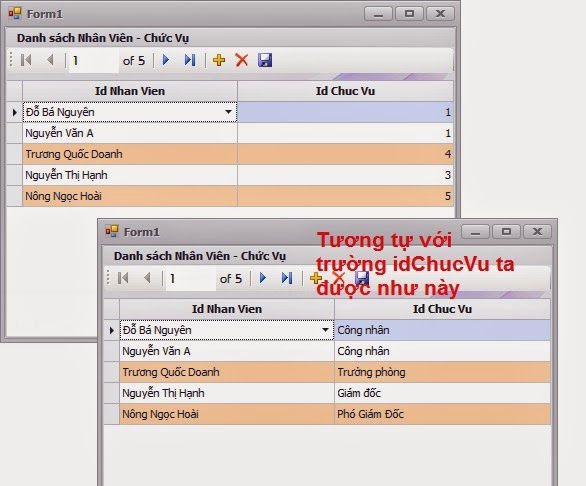586x486 pixels.
Task: Select Phó Giám Đốc cell in front Form1
Action: tap(442, 414)
